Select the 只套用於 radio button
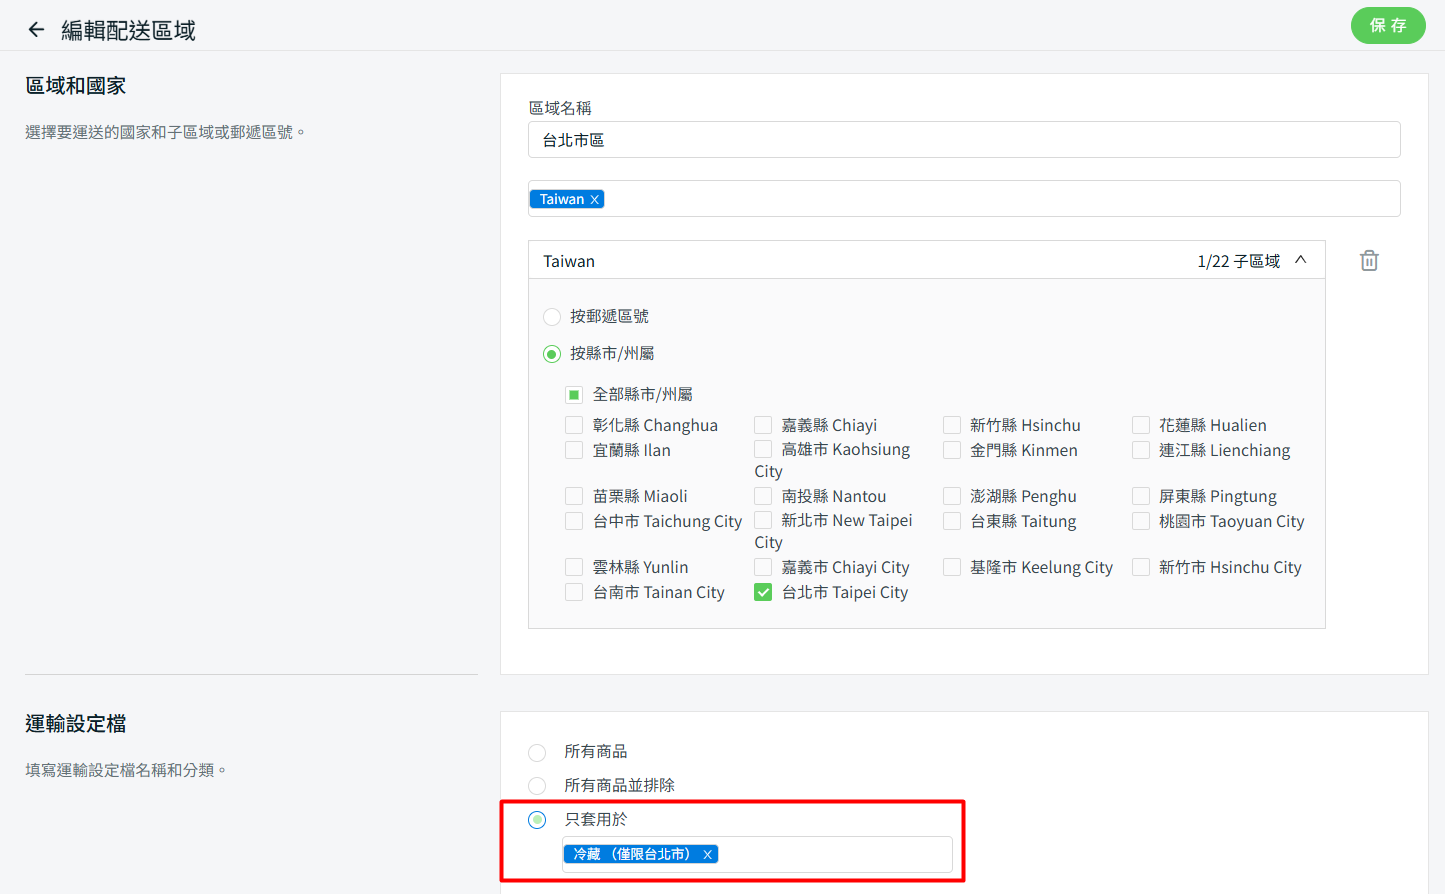This screenshot has width=1445, height=894. pos(537,820)
